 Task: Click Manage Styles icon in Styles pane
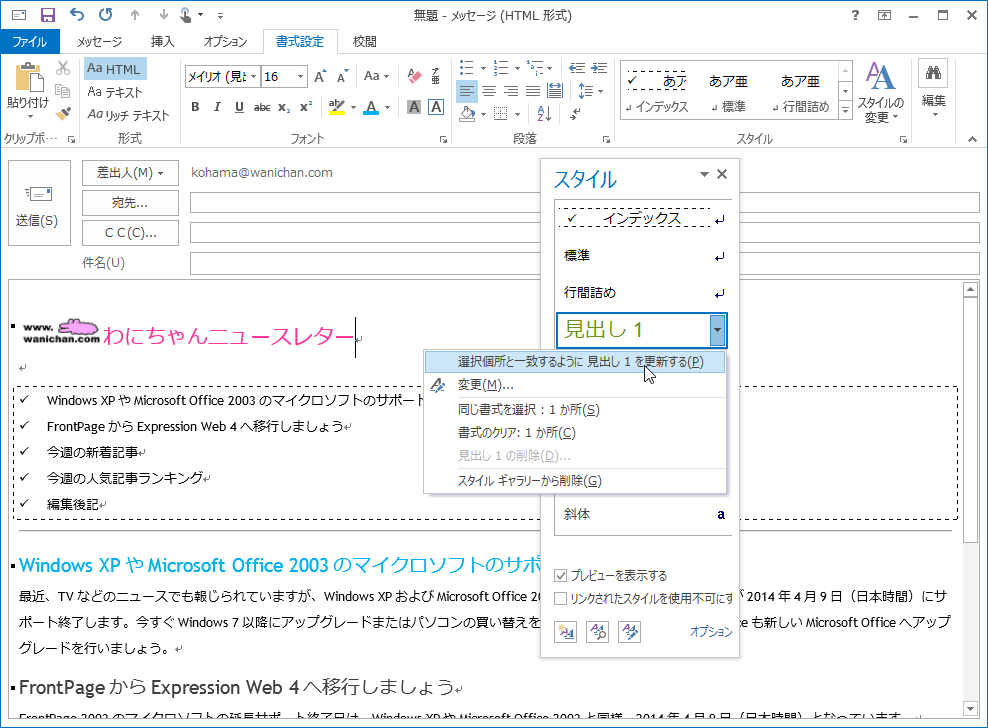629,632
